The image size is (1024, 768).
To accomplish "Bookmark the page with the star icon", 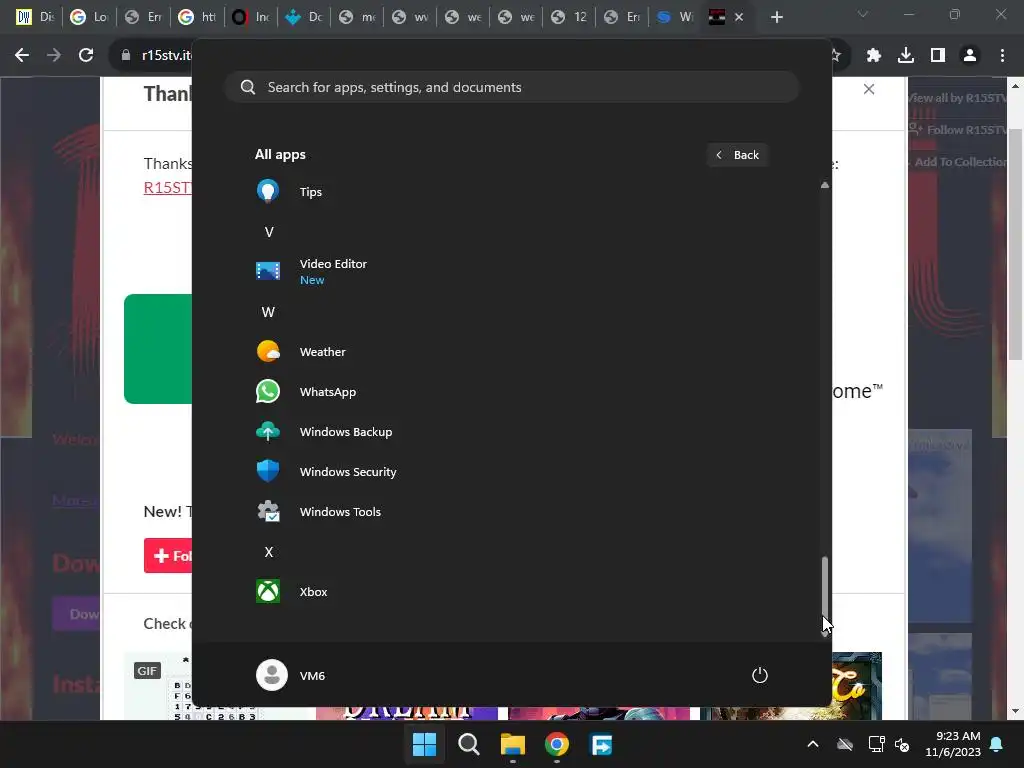I will pyautogui.click(x=836, y=56).
